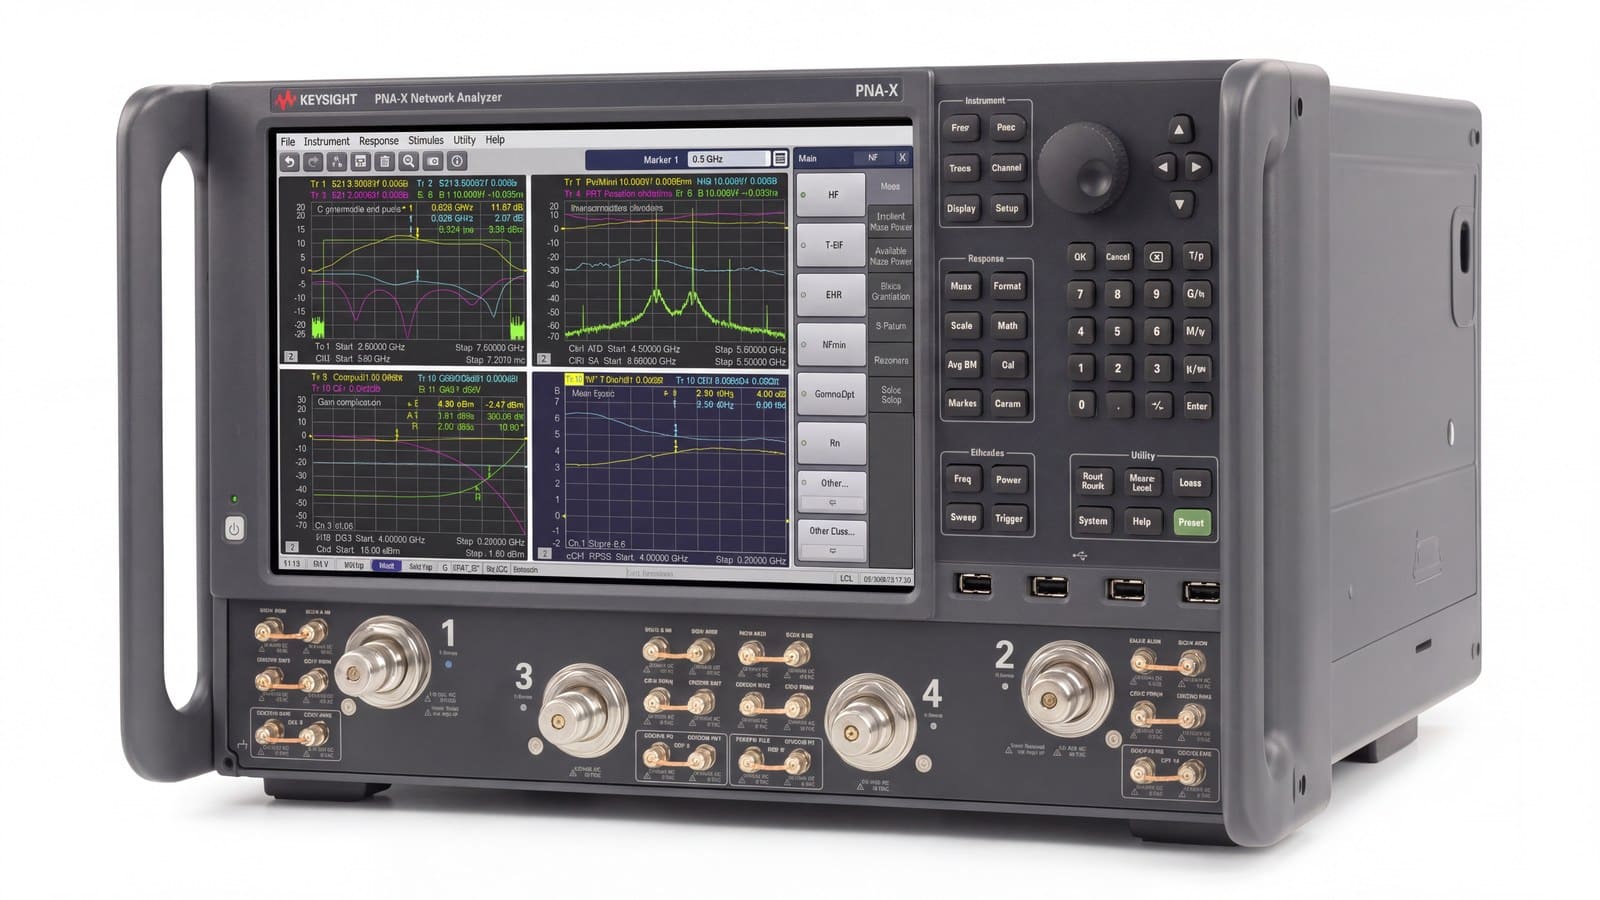The image size is (1600, 900).
Task: Tap the Cal hardkey
Action: tap(1008, 365)
